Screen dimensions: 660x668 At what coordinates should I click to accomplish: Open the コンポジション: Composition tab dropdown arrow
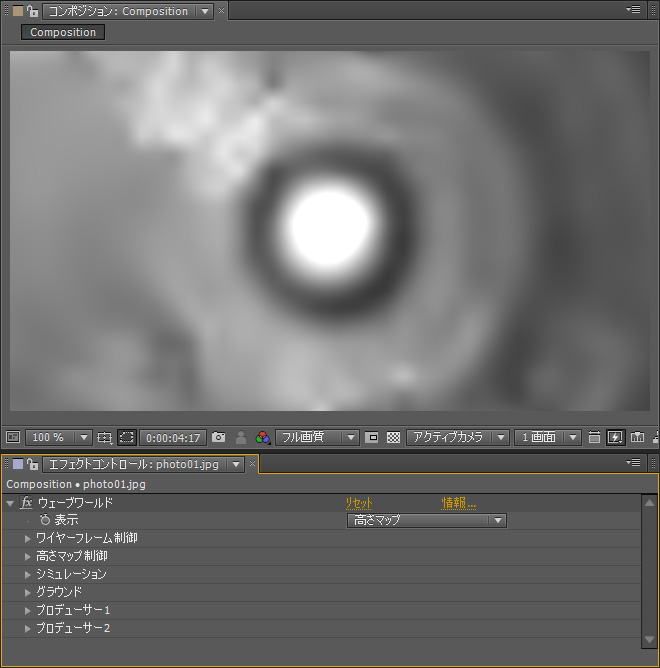pos(205,11)
